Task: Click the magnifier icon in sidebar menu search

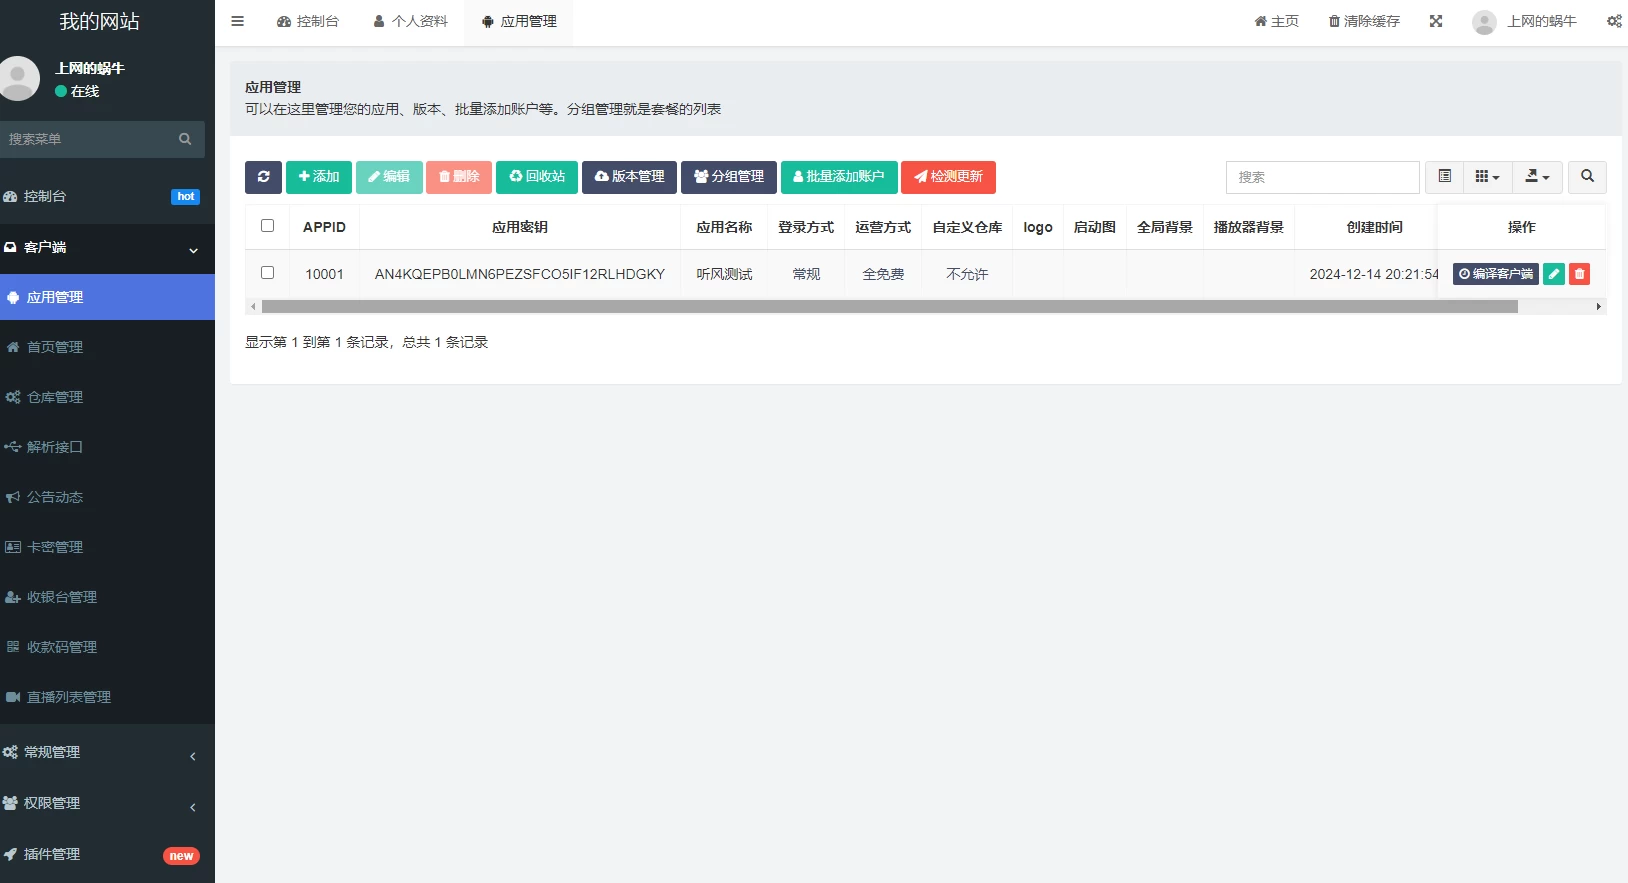Action: point(185,139)
